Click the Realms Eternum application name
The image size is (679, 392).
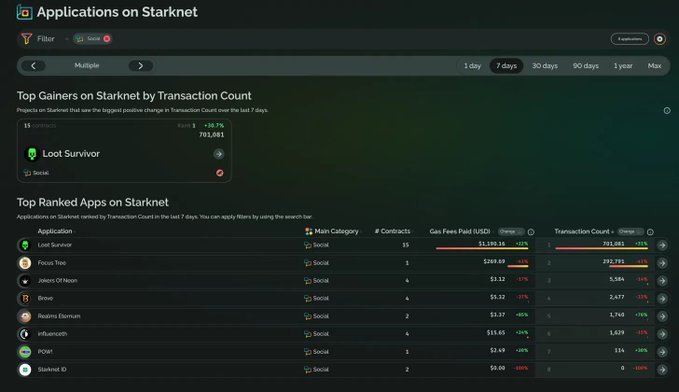click(59, 316)
